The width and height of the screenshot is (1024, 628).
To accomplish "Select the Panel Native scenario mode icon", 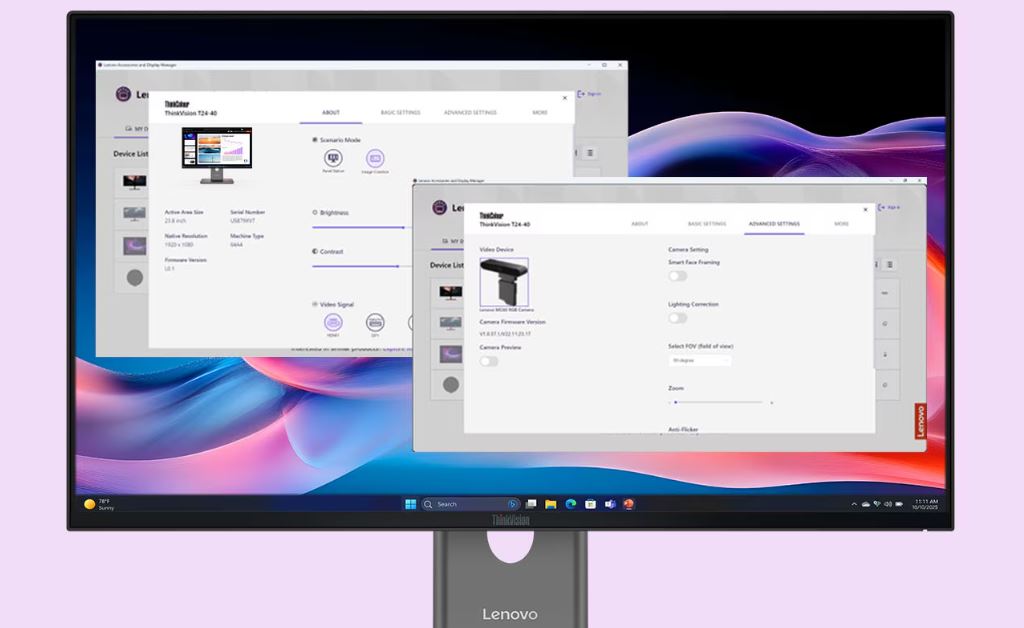I will [333, 158].
